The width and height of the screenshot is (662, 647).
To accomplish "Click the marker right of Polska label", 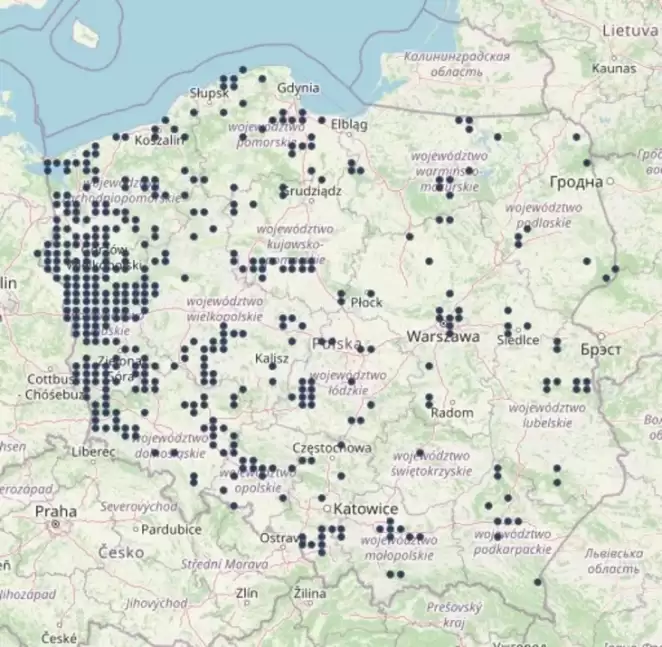I will click(x=370, y=349).
